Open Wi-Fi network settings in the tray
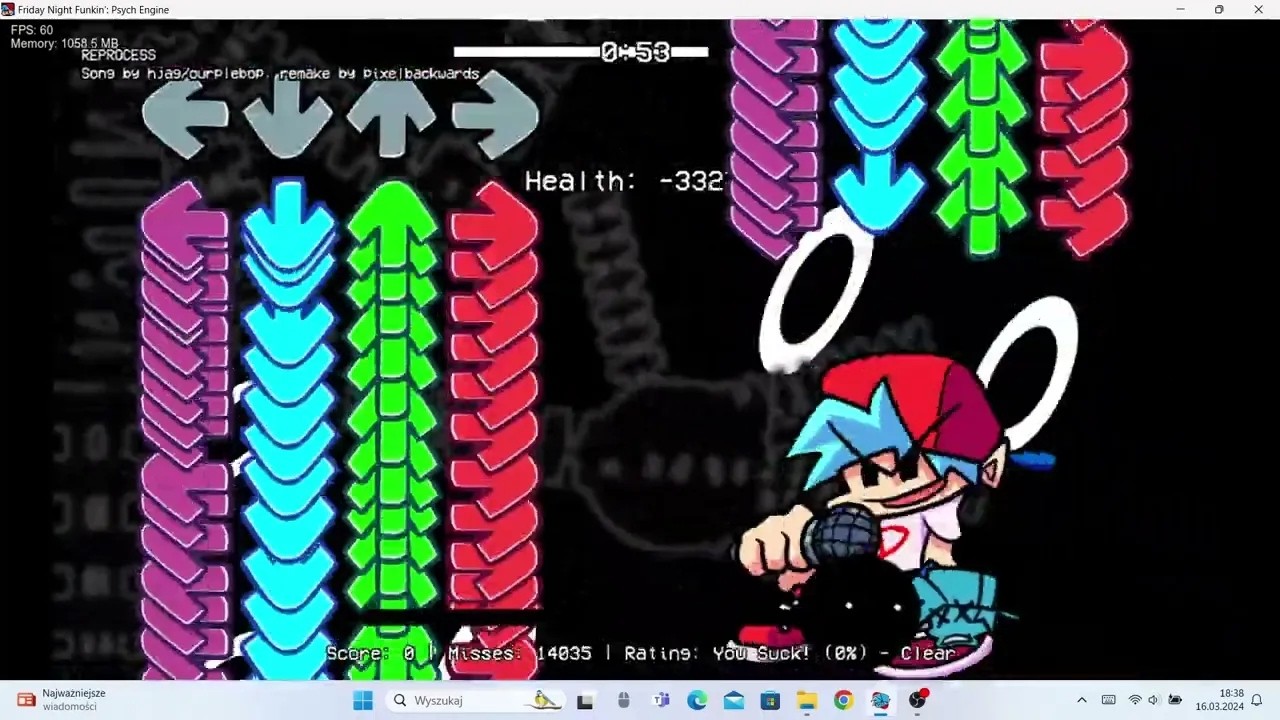 click(x=1134, y=700)
